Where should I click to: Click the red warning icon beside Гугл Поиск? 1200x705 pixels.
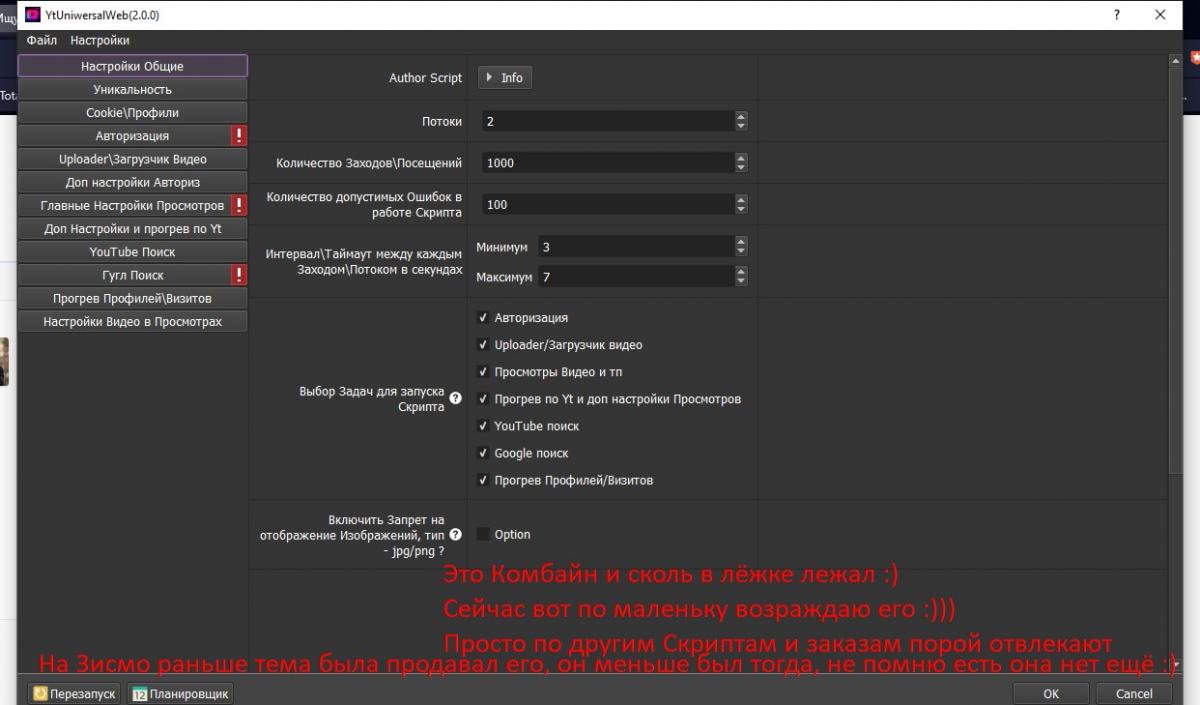pyautogui.click(x=239, y=275)
